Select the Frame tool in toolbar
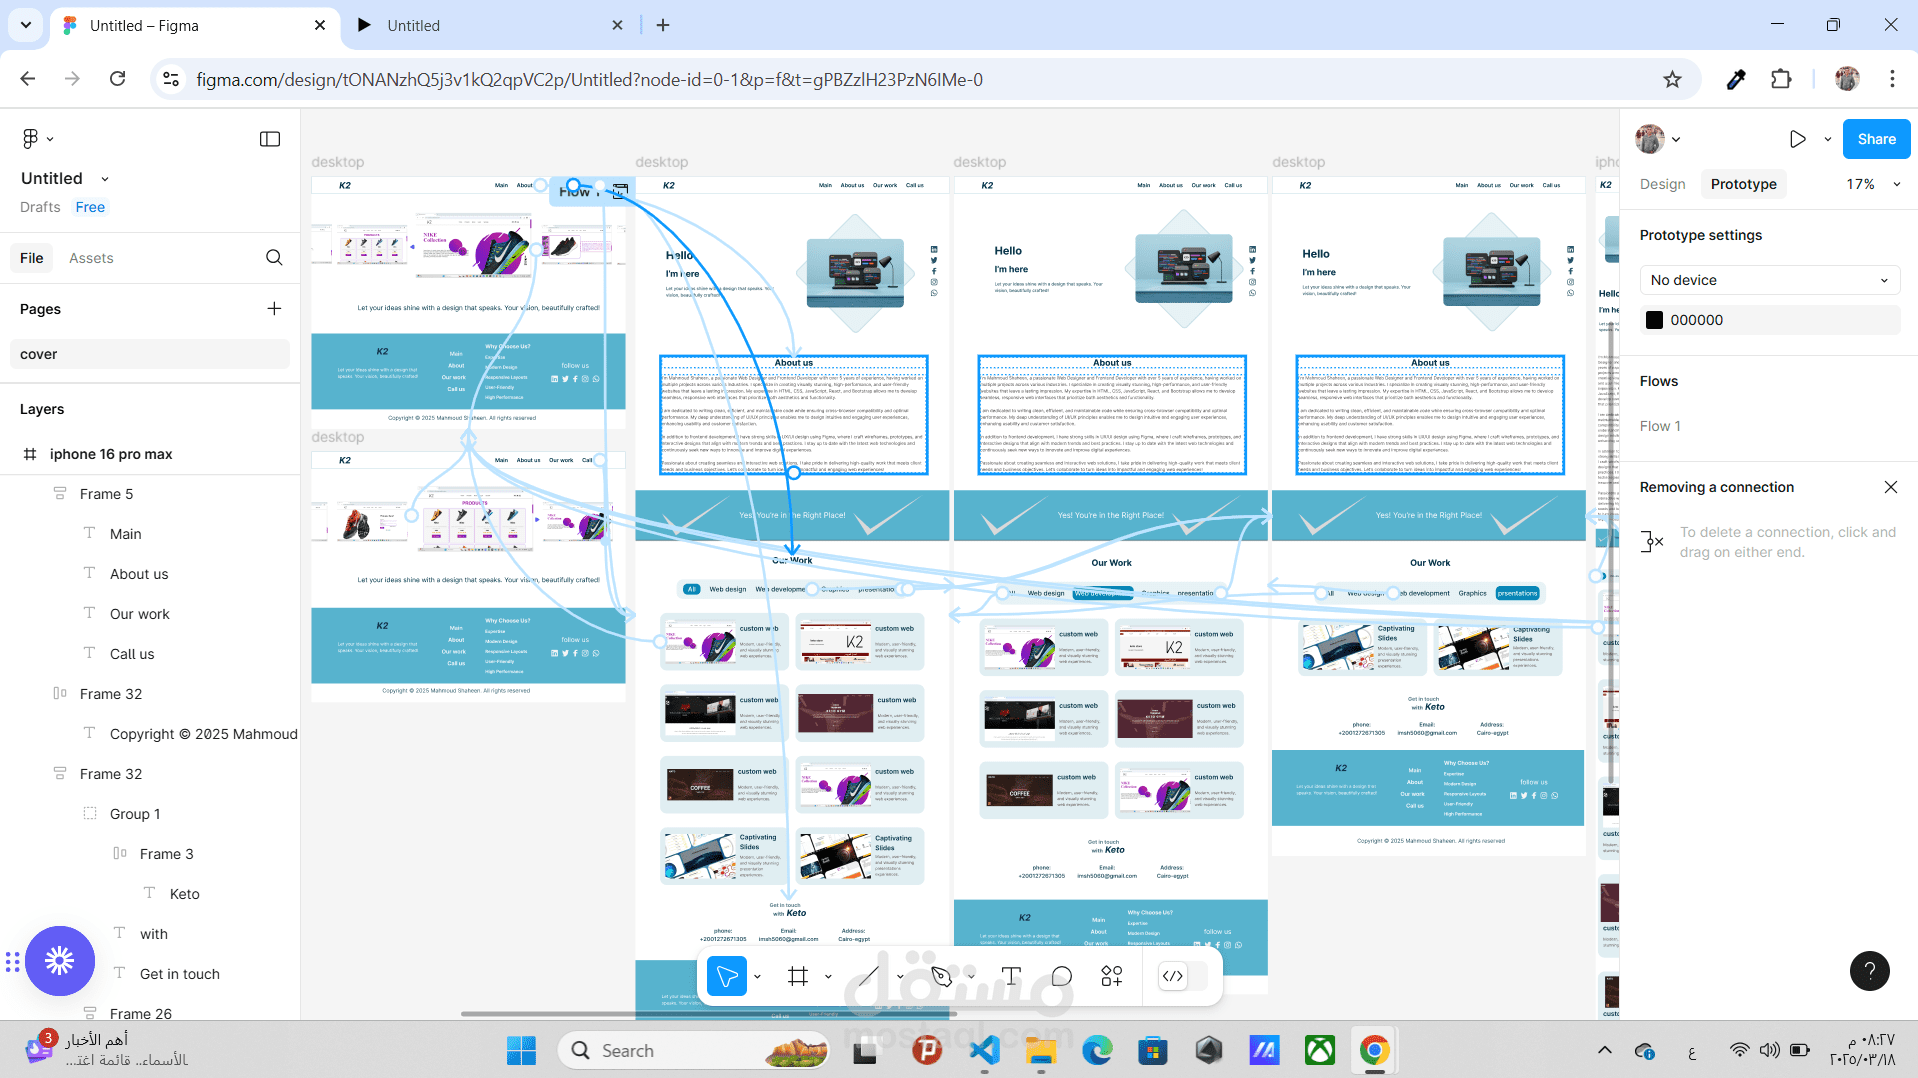The image size is (1918, 1078). 798,976
